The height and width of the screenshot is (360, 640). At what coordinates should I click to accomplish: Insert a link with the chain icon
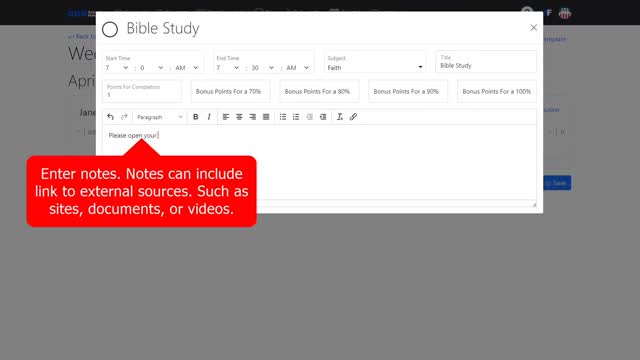pos(353,117)
